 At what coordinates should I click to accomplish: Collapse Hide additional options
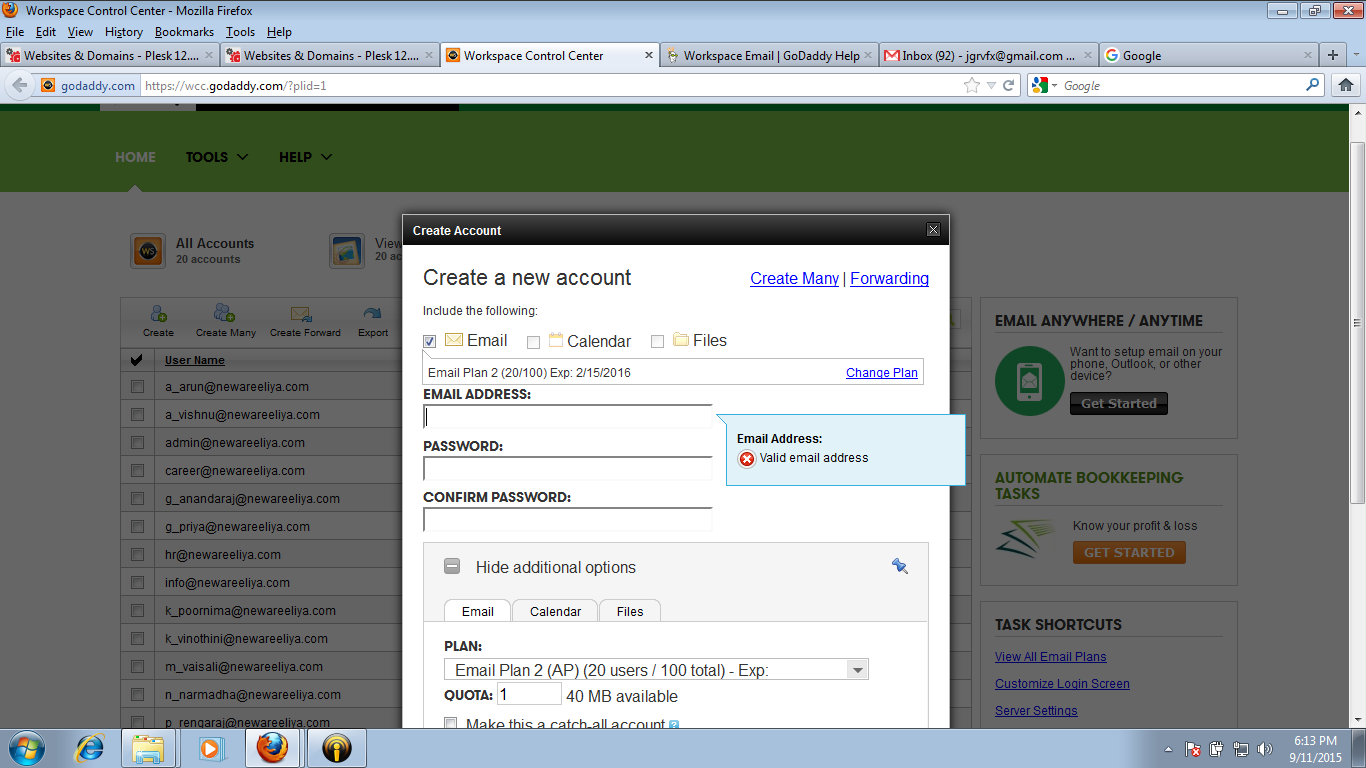click(452, 566)
